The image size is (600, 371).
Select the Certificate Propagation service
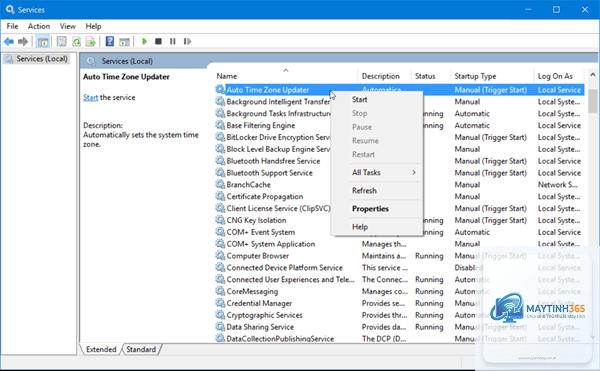264,197
